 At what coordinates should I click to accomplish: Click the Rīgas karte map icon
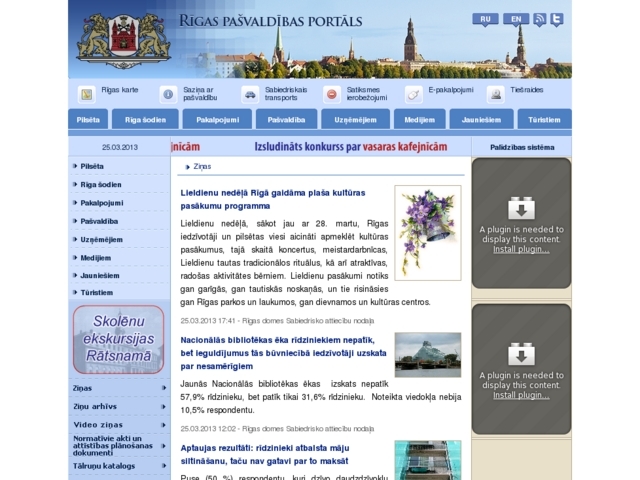pyautogui.click(x=87, y=94)
